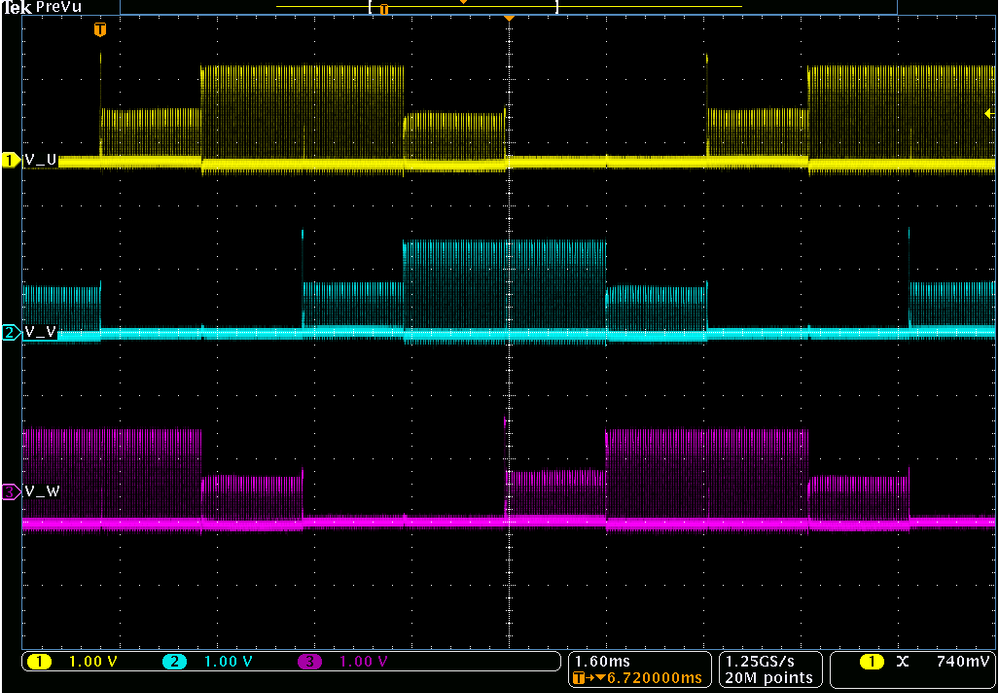This screenshot has height=693, width=999.
Task: Click the orange horizontal reference triangle at top center
Action: click(508, 19)
